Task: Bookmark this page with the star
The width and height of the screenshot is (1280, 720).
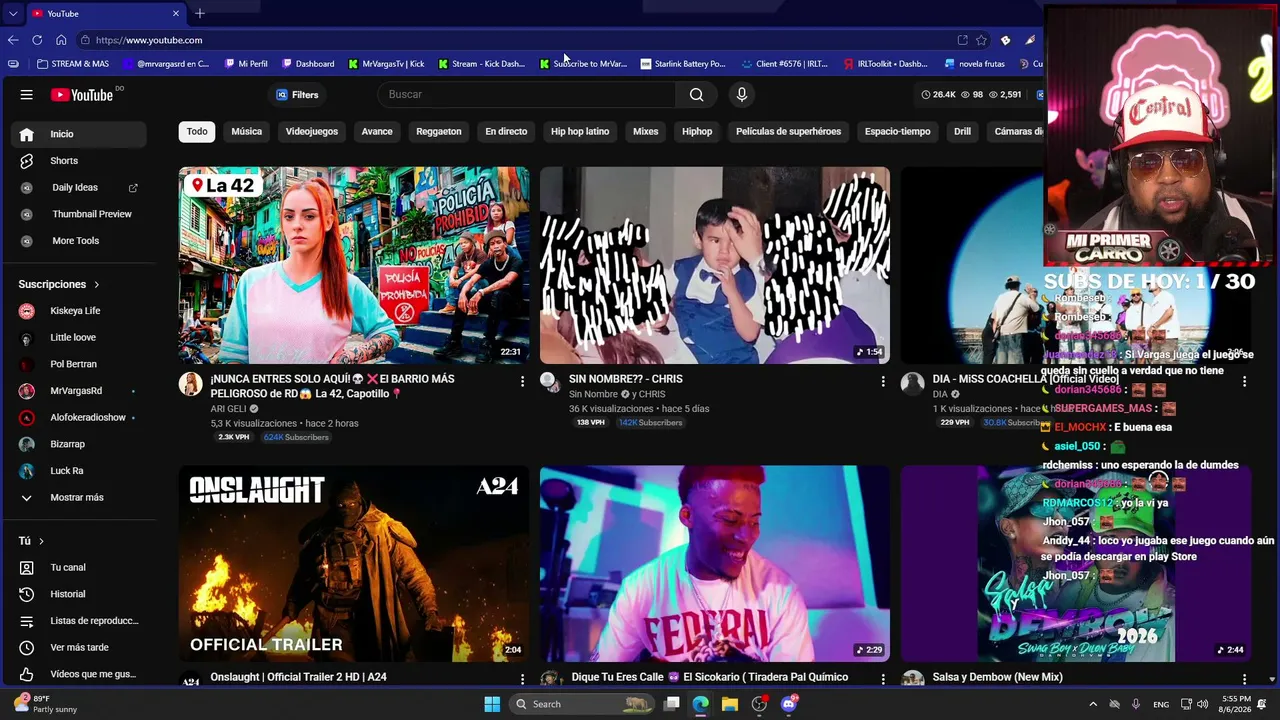Action: coord(982,40)
